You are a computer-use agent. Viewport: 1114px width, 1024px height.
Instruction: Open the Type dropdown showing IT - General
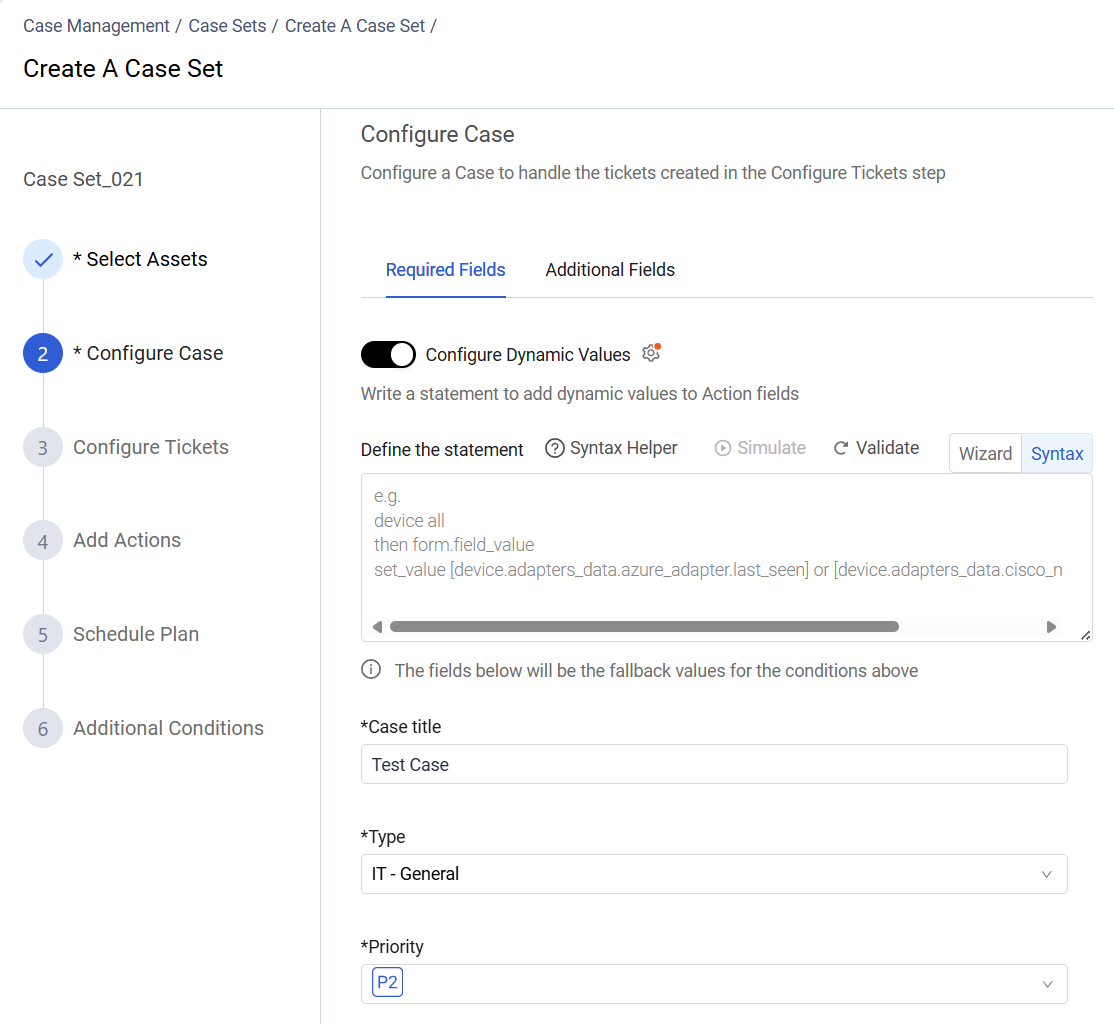click(714, 873)
